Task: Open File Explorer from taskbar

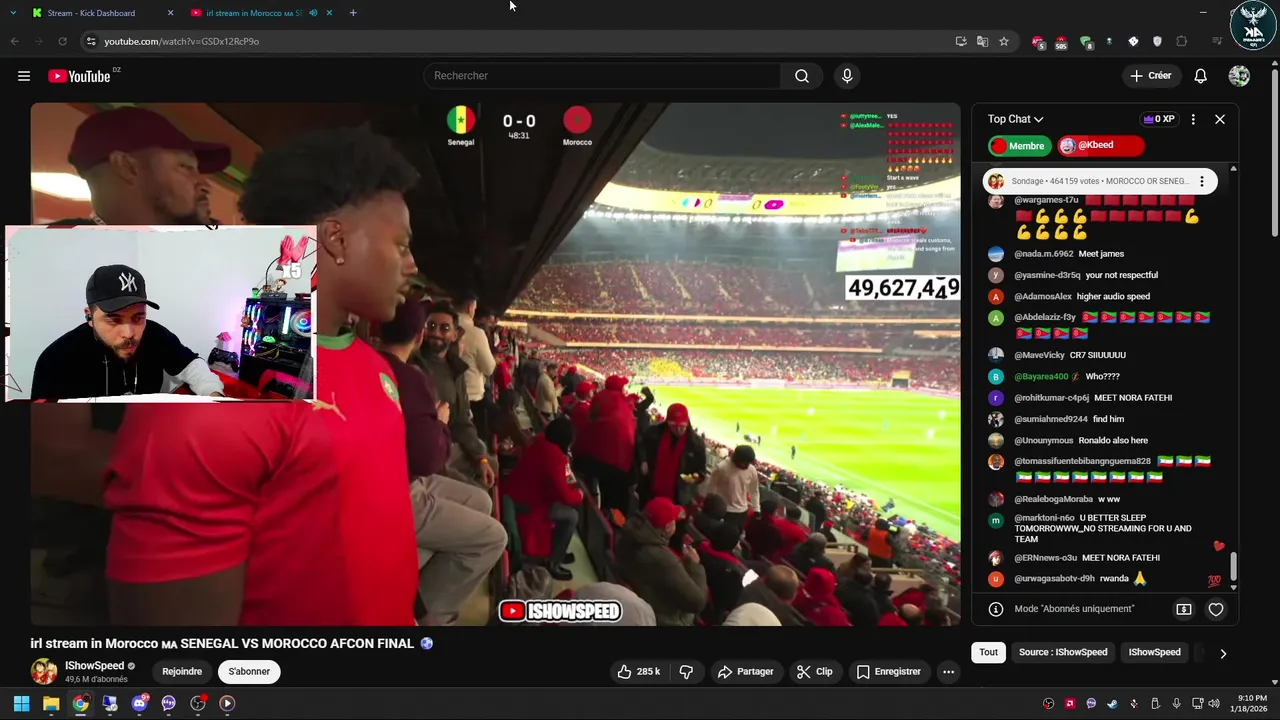Action: (x=51, y=703)
